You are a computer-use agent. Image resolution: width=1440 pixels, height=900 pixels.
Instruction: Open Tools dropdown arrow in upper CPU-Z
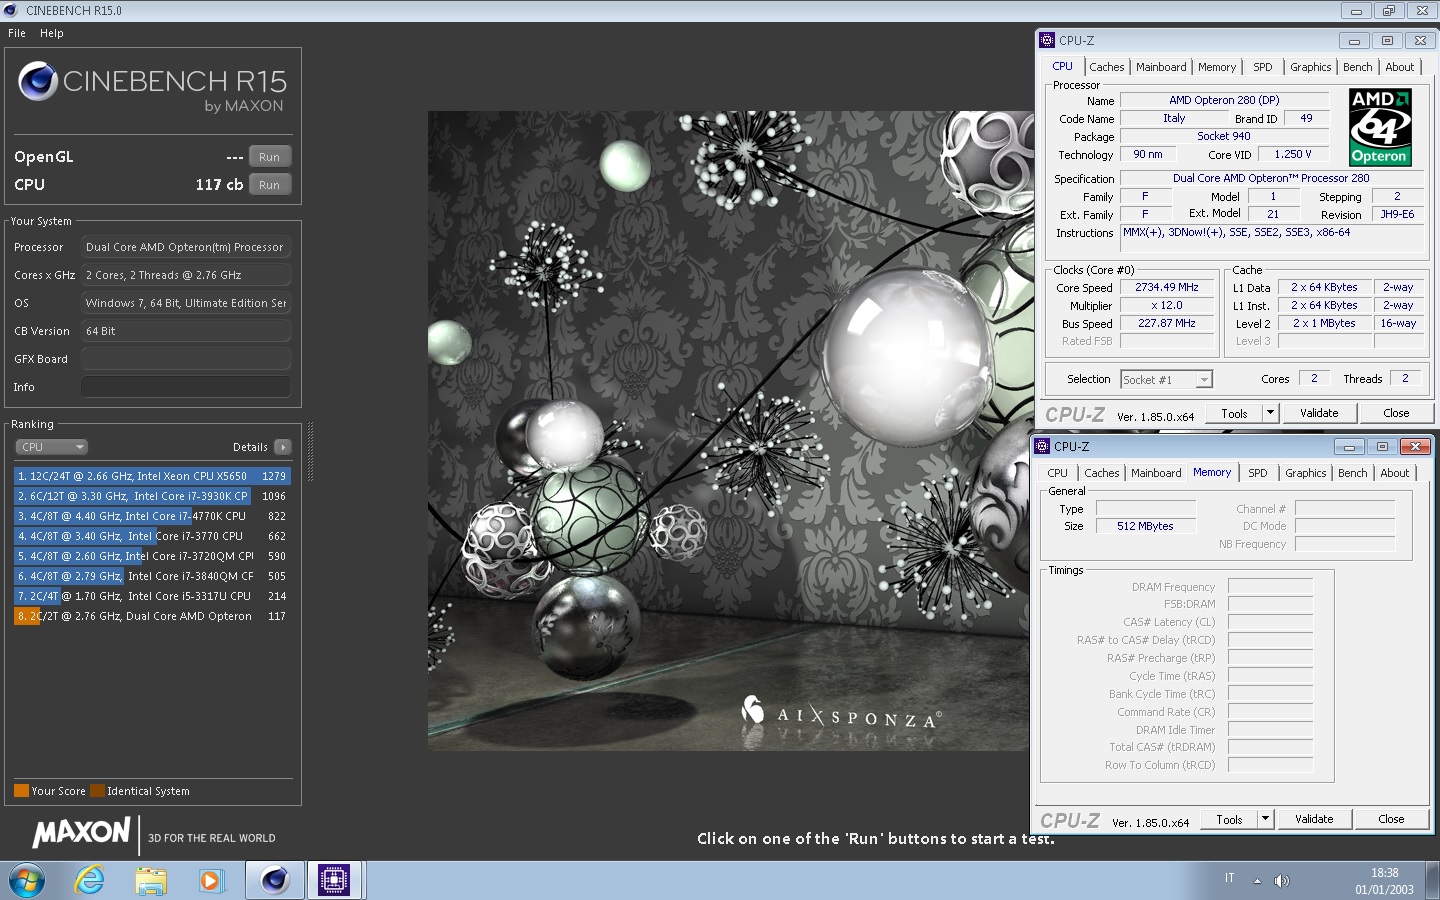(1270, 413)
